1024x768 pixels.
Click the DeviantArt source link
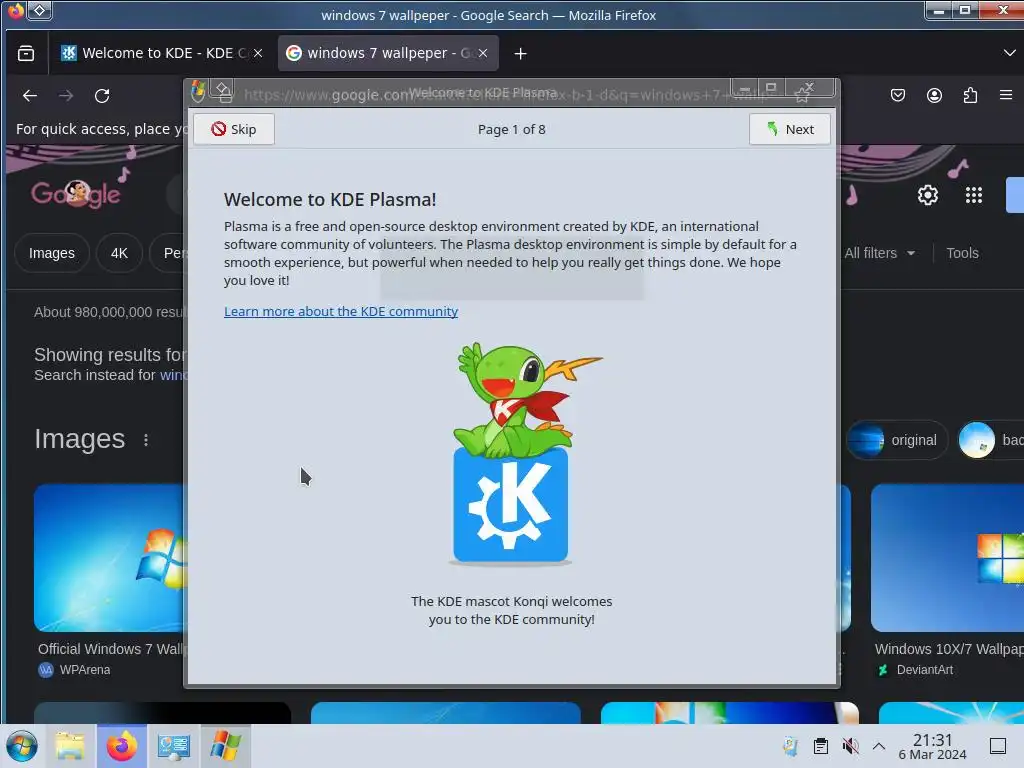click(916, 669)
